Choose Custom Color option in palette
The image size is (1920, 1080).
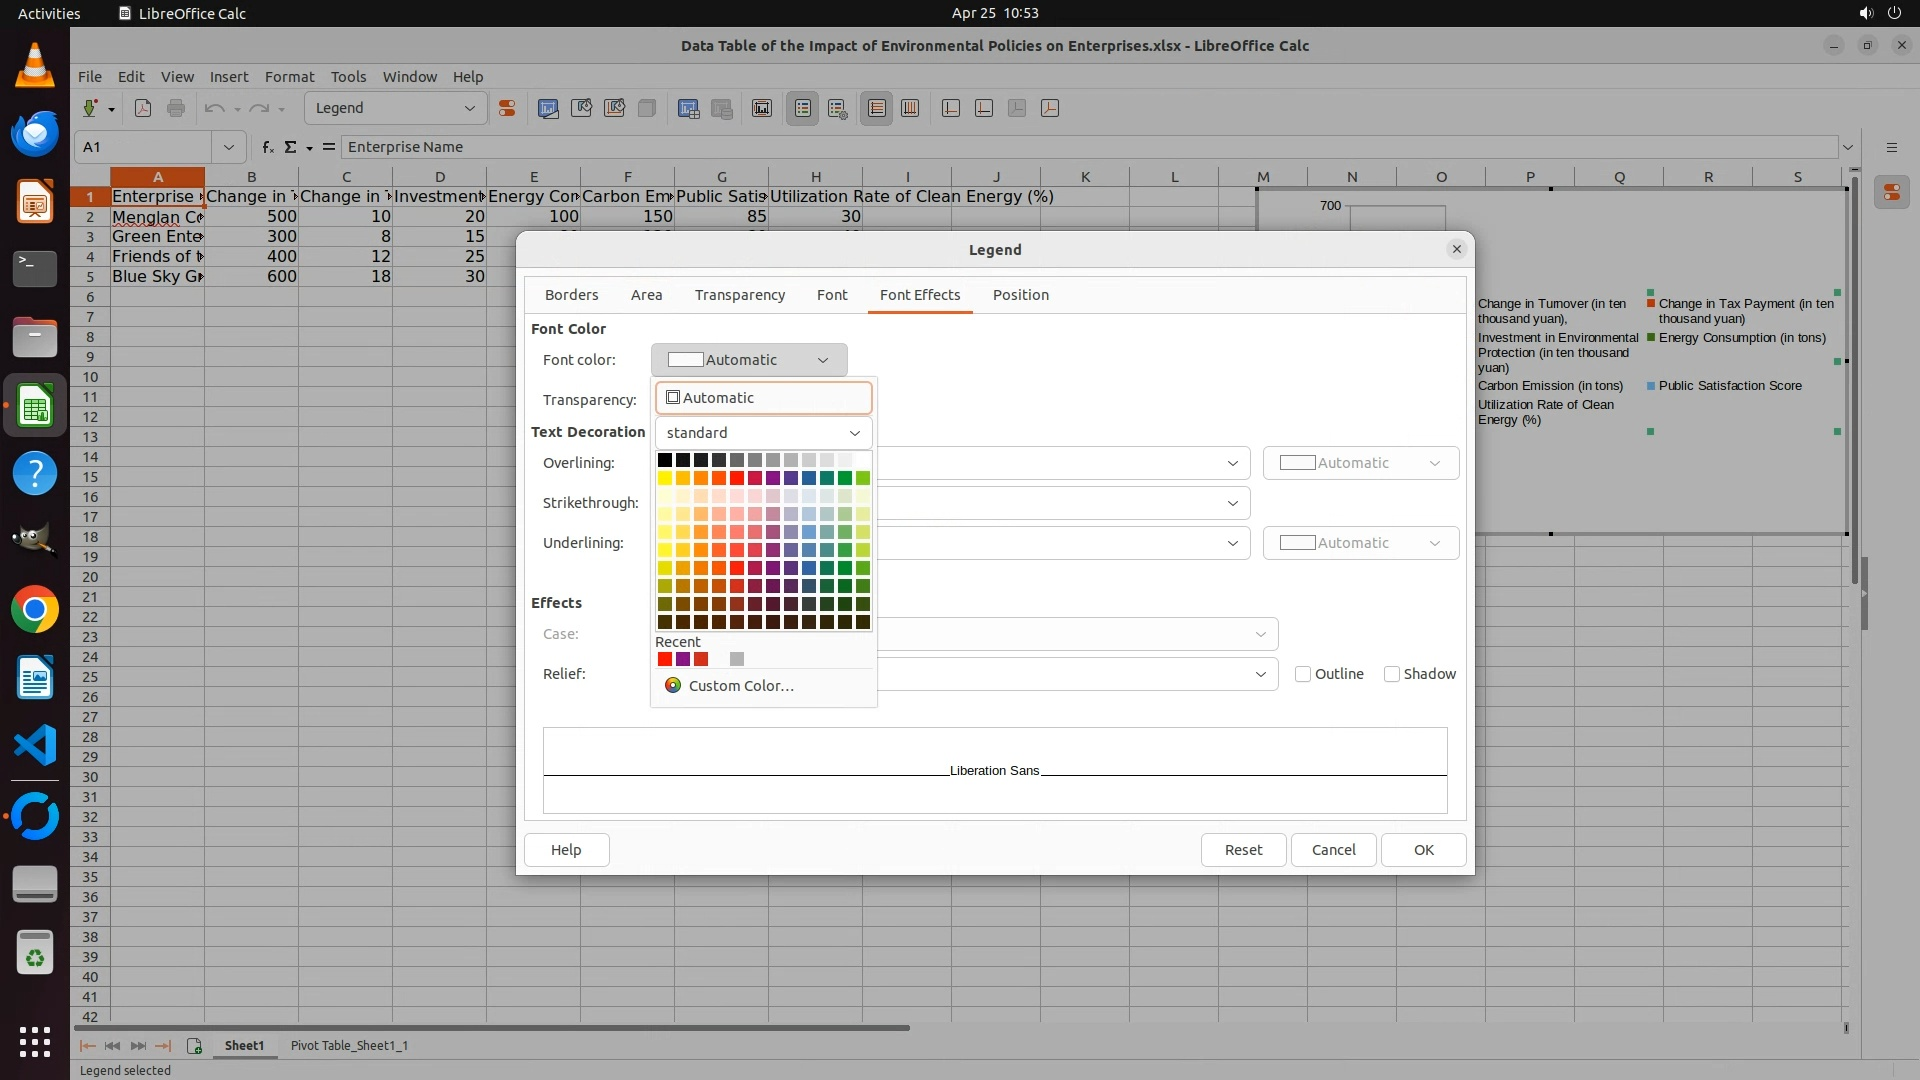click(x=740, y=686)
